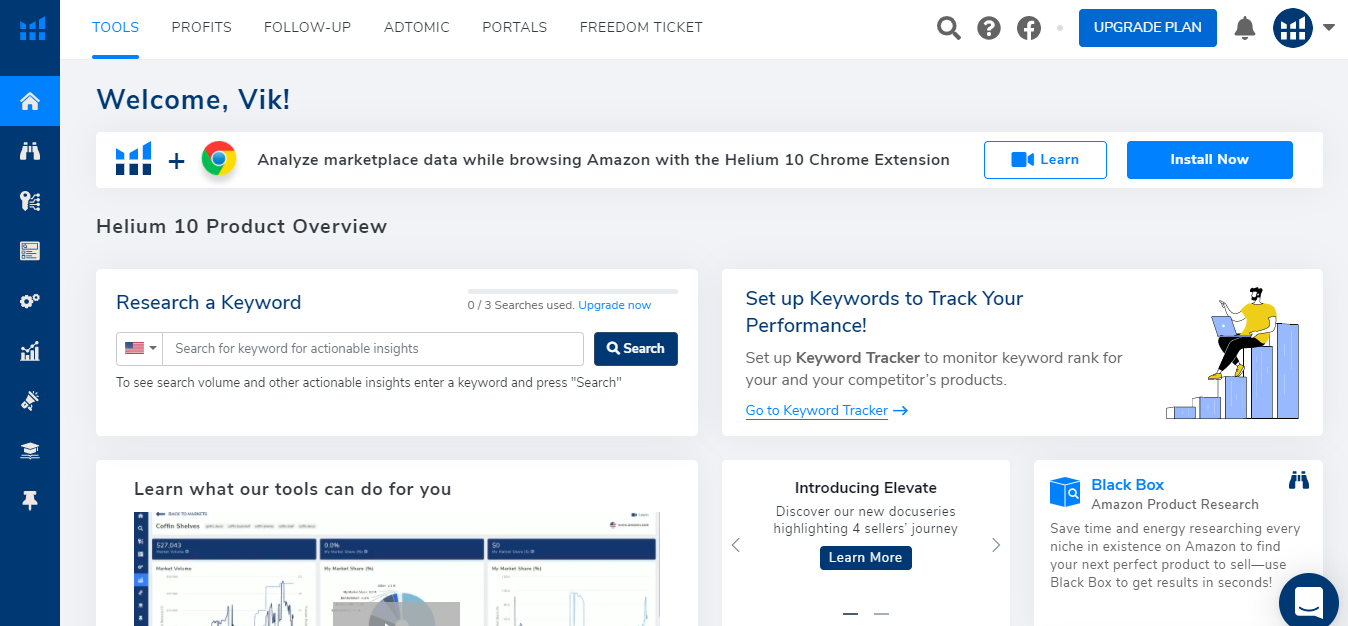Open the chat support bubble

click(x=1310, y=603)
